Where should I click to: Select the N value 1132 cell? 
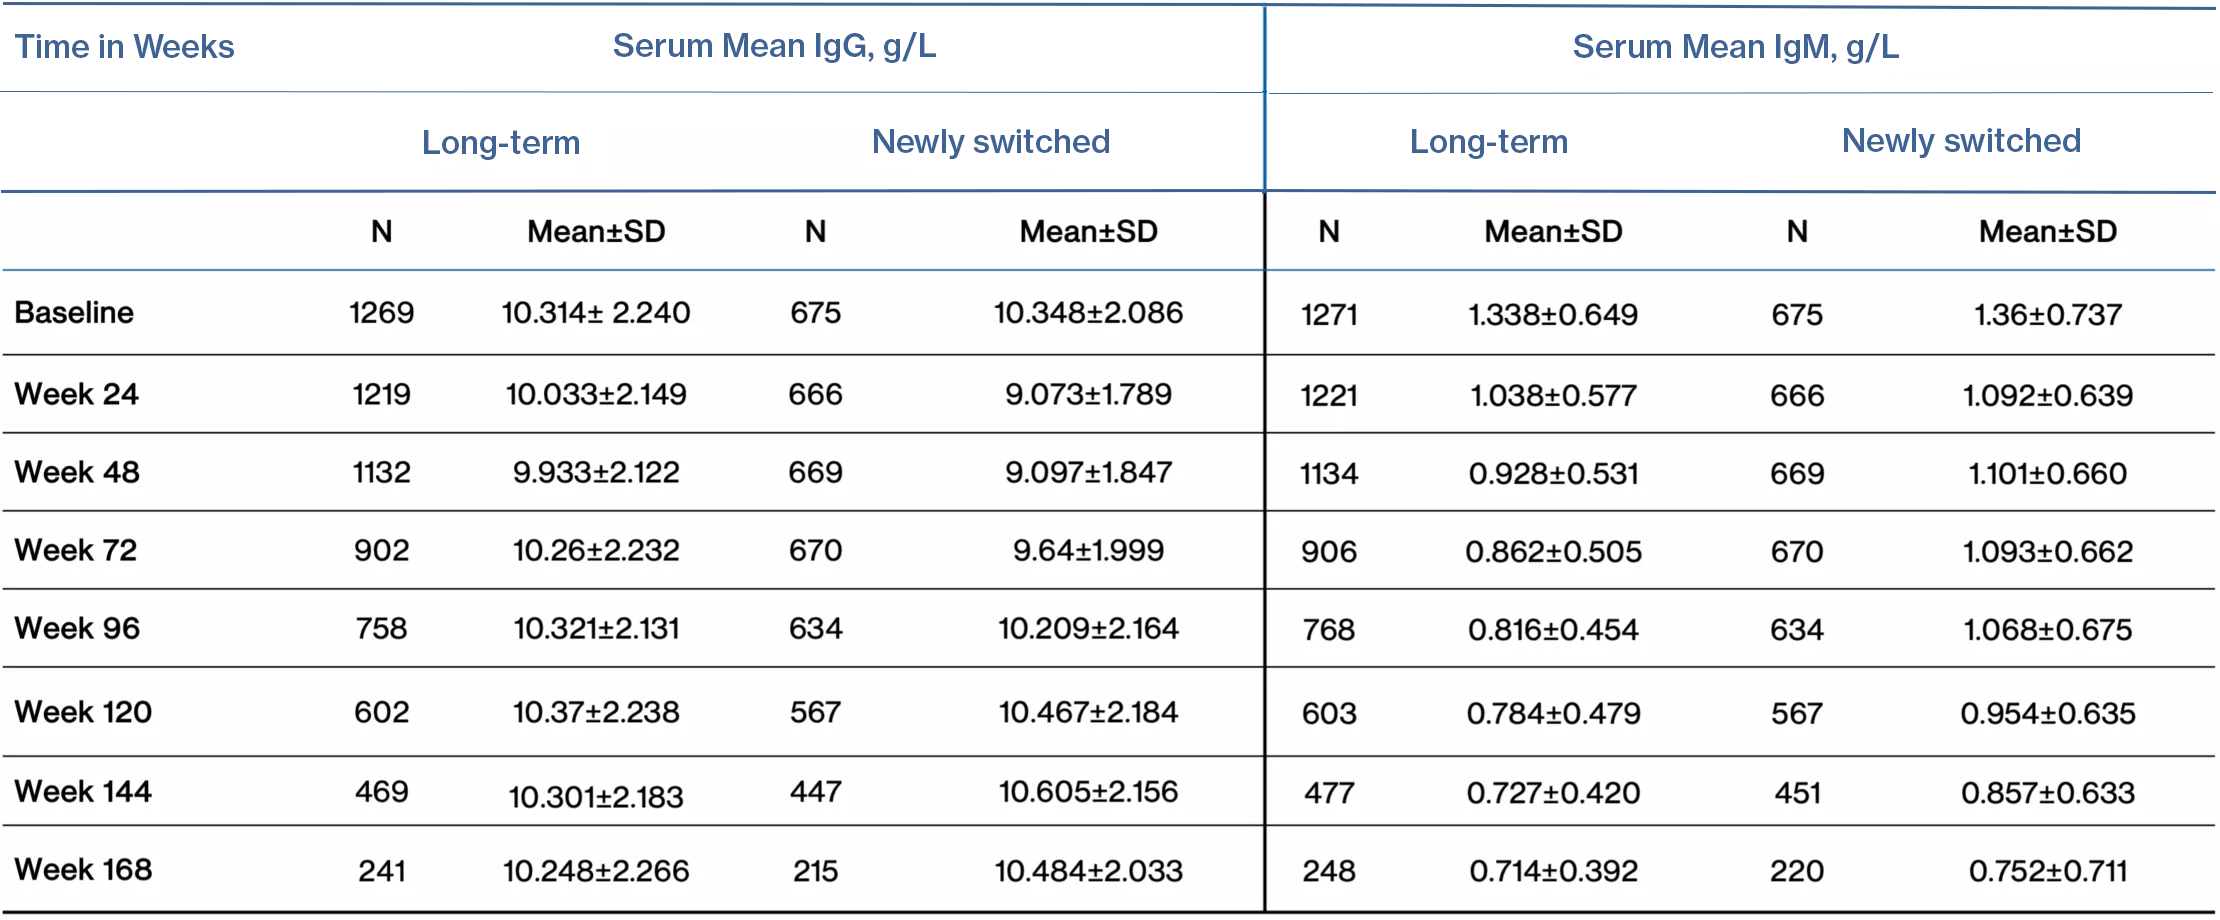click(x=381, y=472)
